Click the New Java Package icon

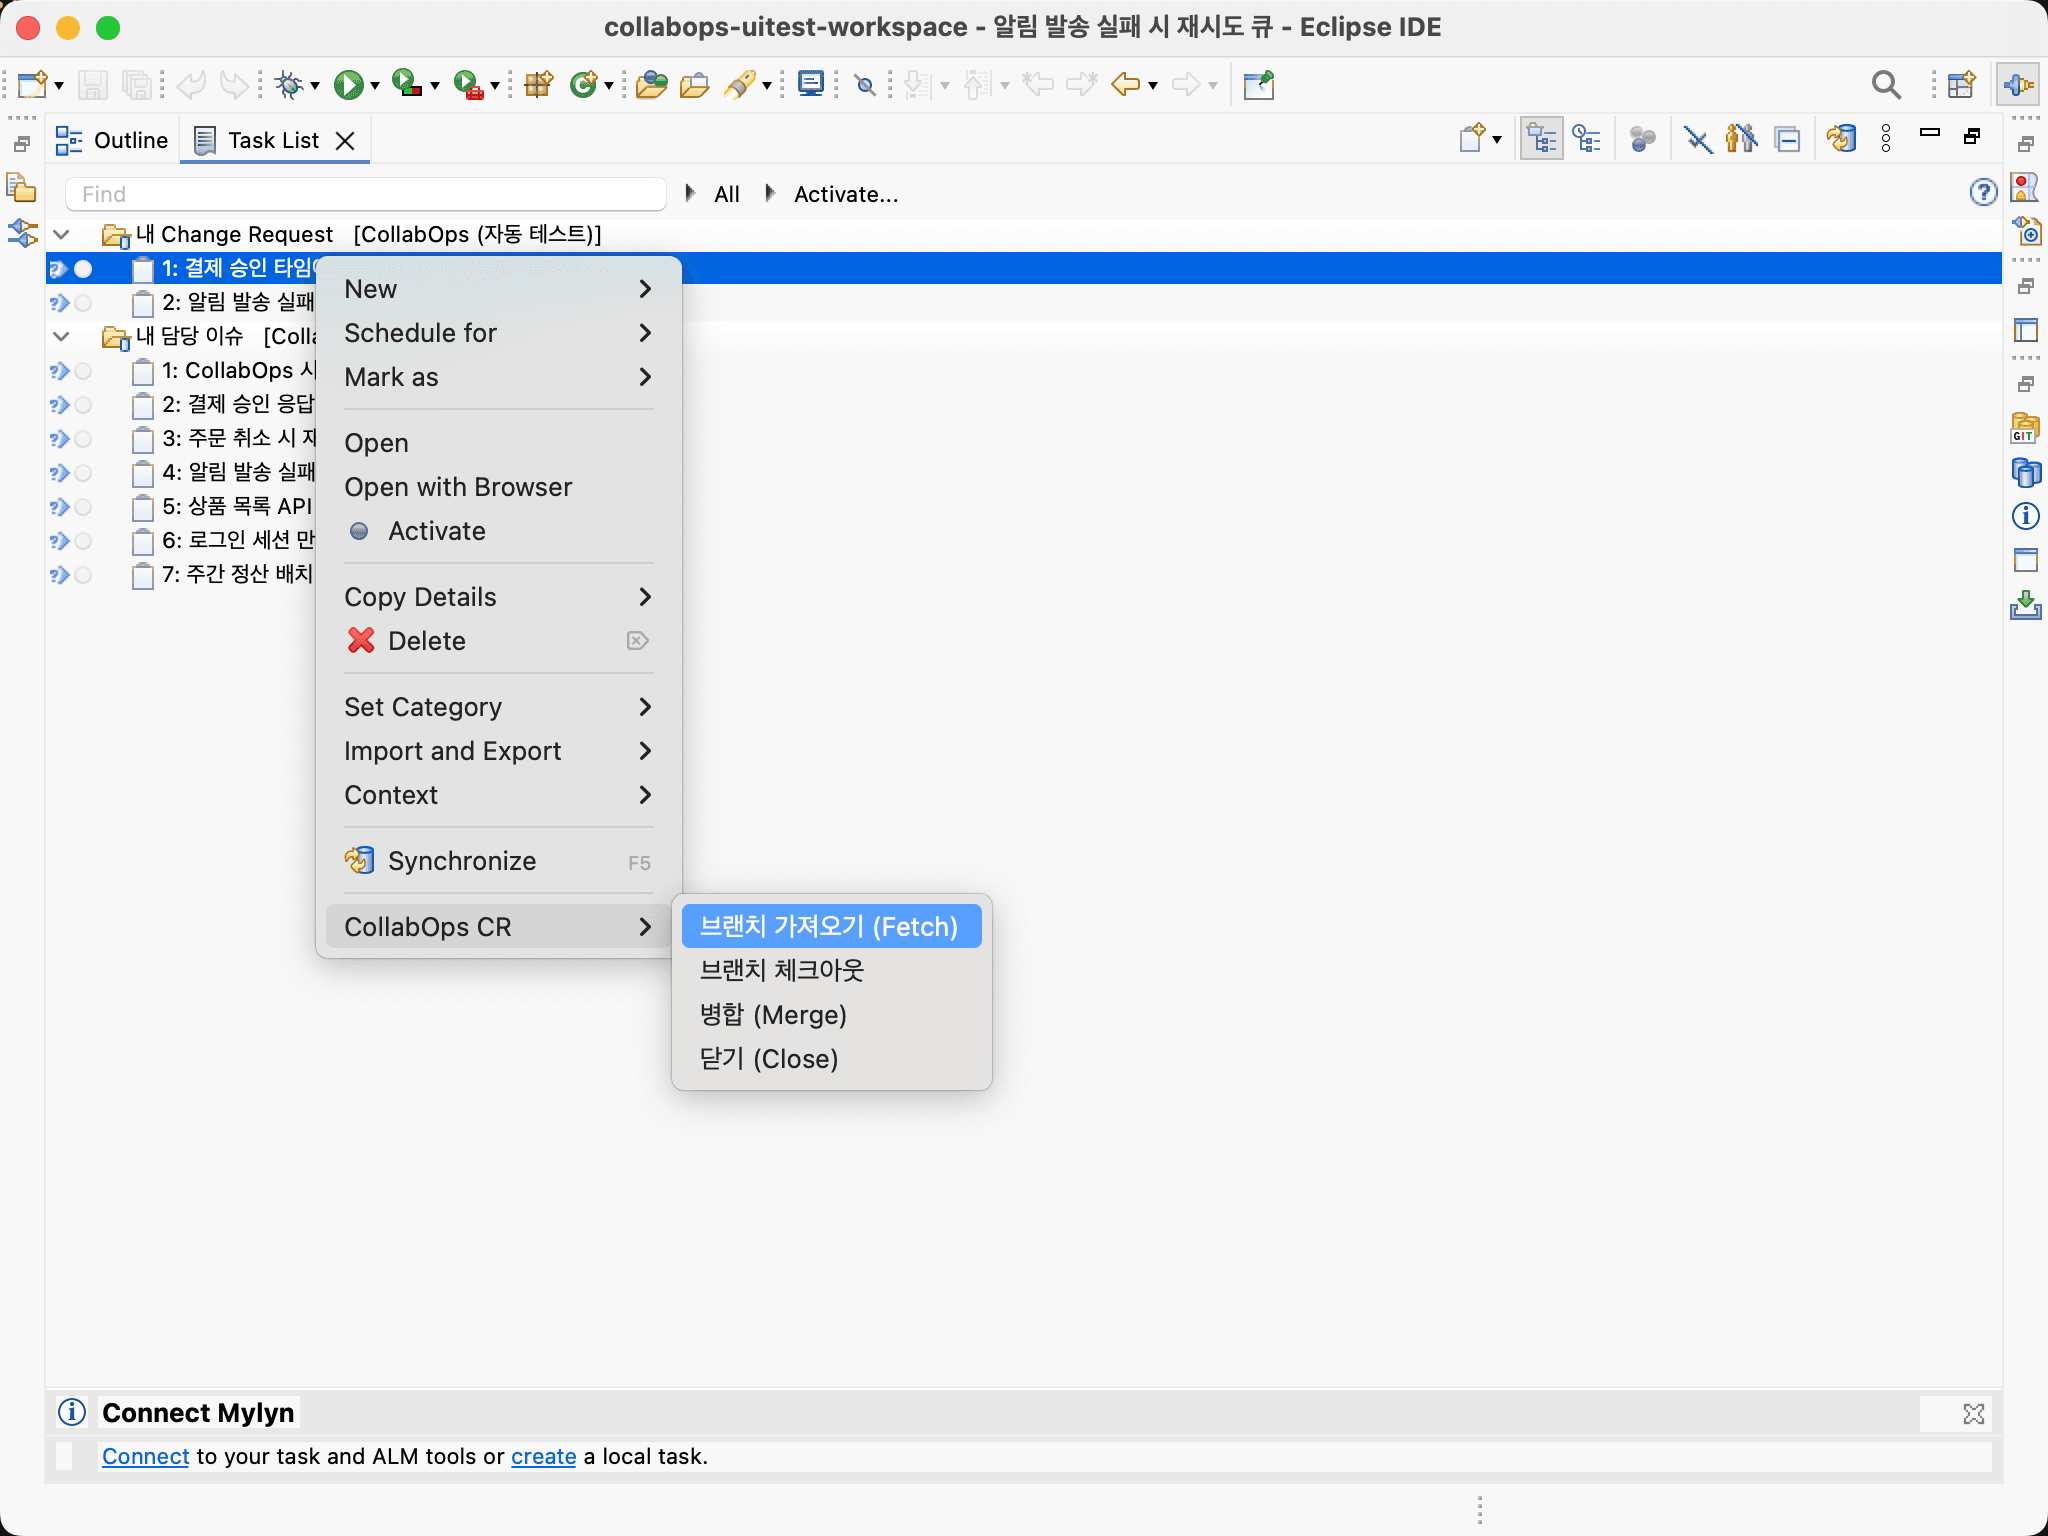point(539,85)
